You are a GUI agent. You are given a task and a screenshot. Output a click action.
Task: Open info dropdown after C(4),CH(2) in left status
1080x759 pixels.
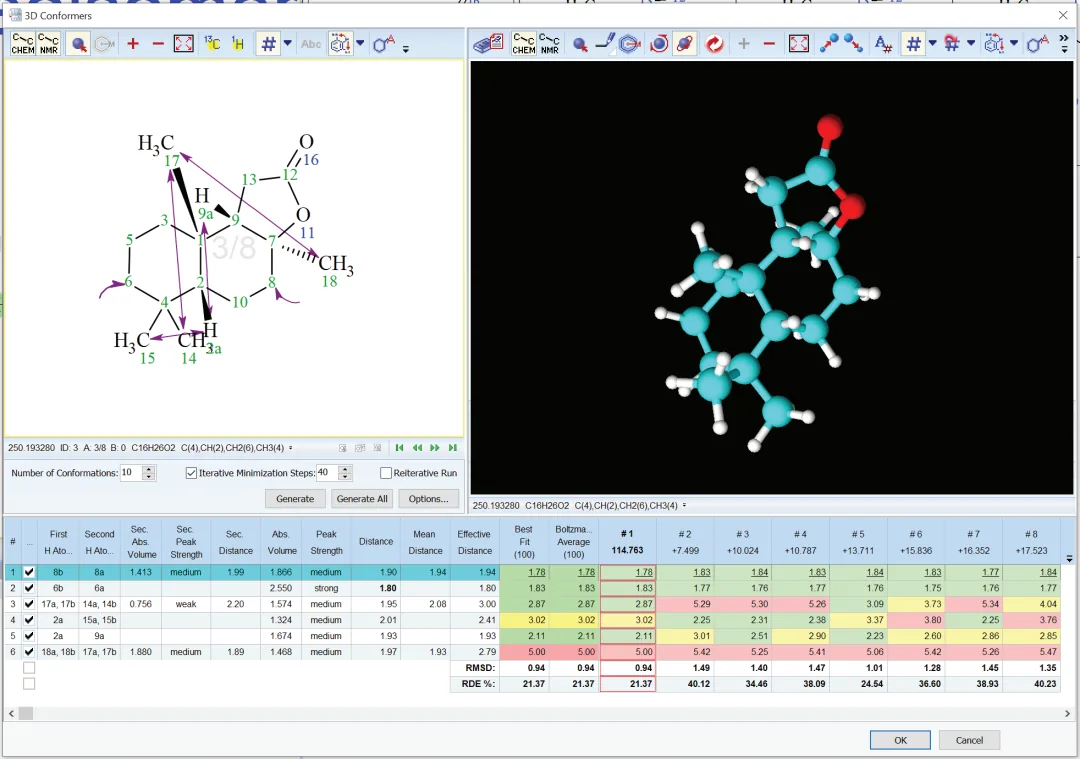point(291,448)
